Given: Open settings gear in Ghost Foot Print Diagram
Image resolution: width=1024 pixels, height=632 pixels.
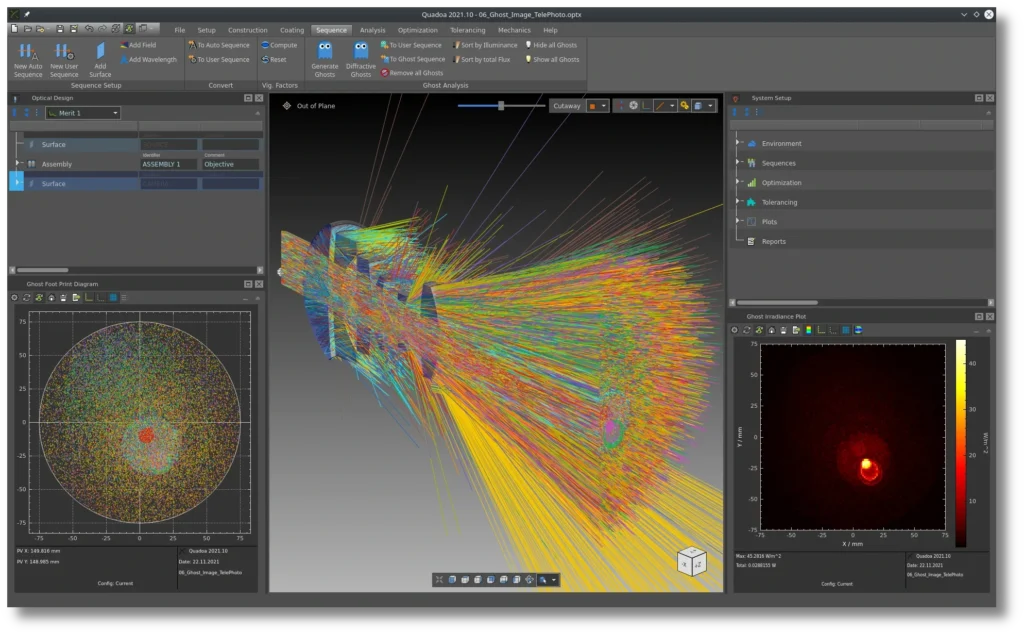Looking at the screenshot, I should point(14,298).
